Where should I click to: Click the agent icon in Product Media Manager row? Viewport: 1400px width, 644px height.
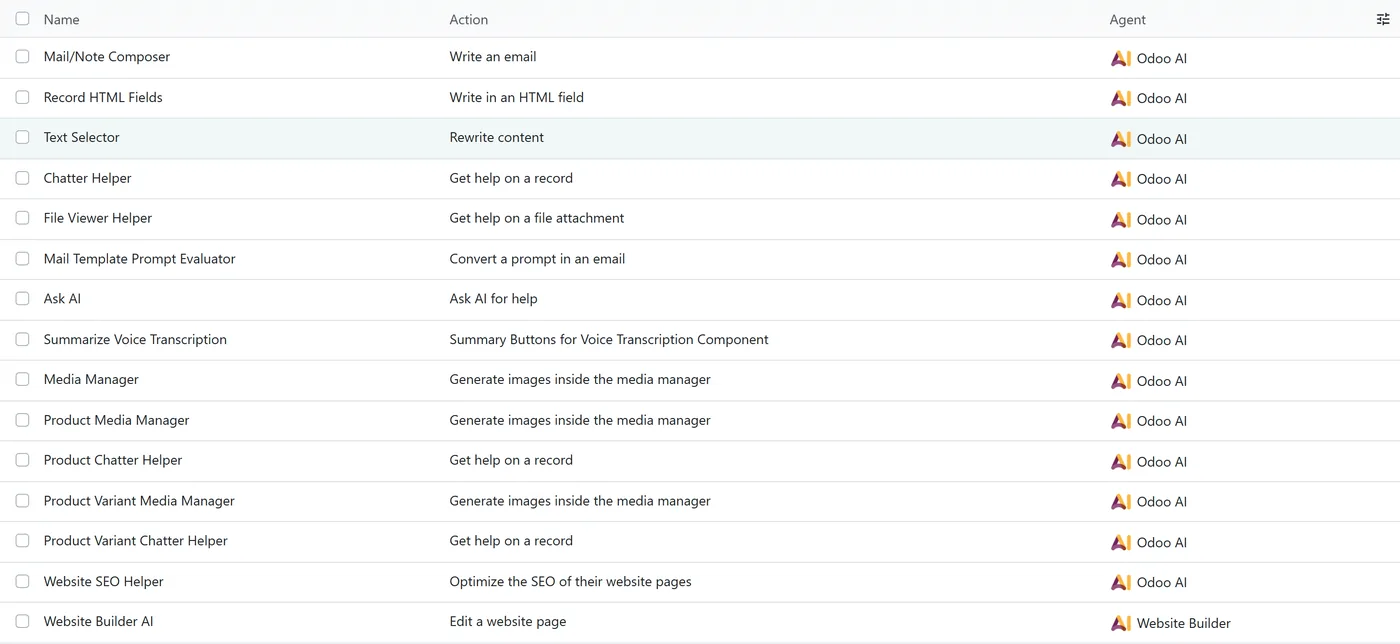(x=1121, y=421)
